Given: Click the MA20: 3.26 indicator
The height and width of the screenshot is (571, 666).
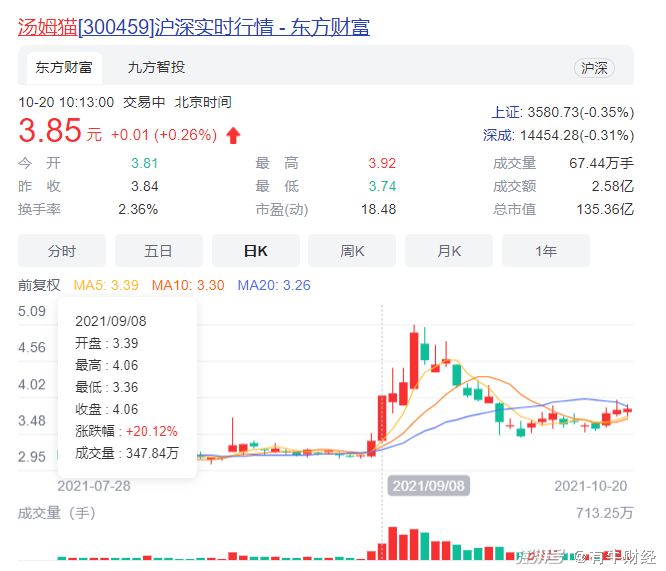Looking at the screenshot, I should click(x=274, y=285).
